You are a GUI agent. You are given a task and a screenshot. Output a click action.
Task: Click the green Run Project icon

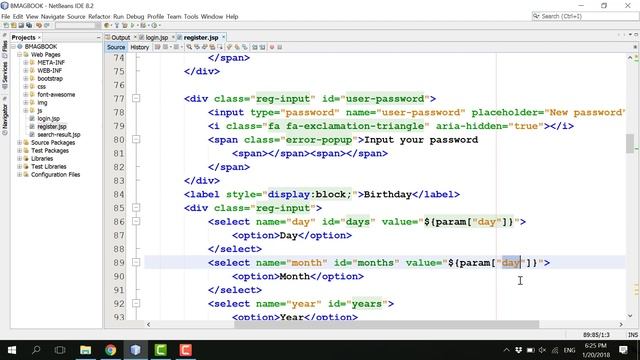pos(132,25)
